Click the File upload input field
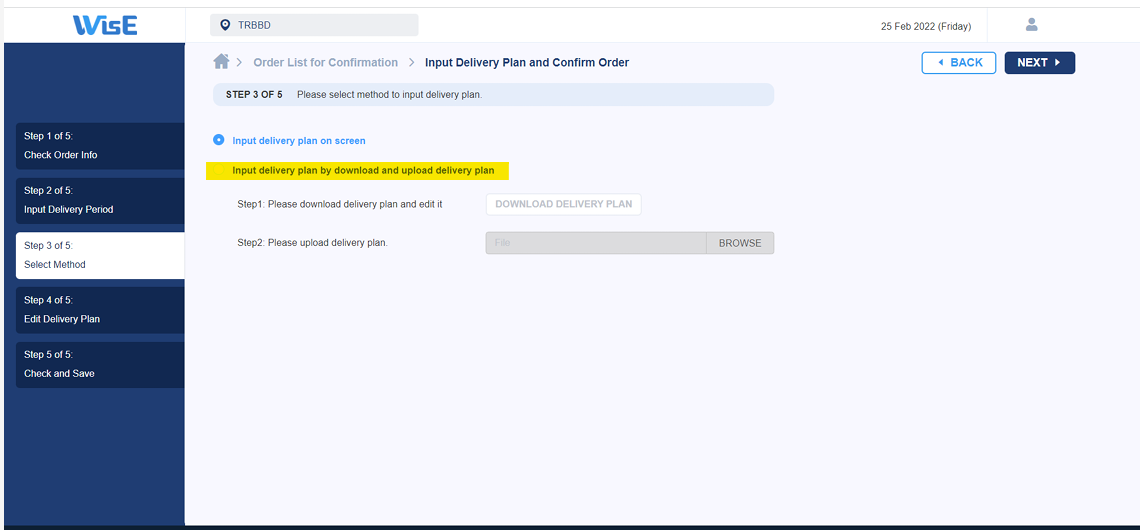1140x530 pixels. click(x=596, y=243)
